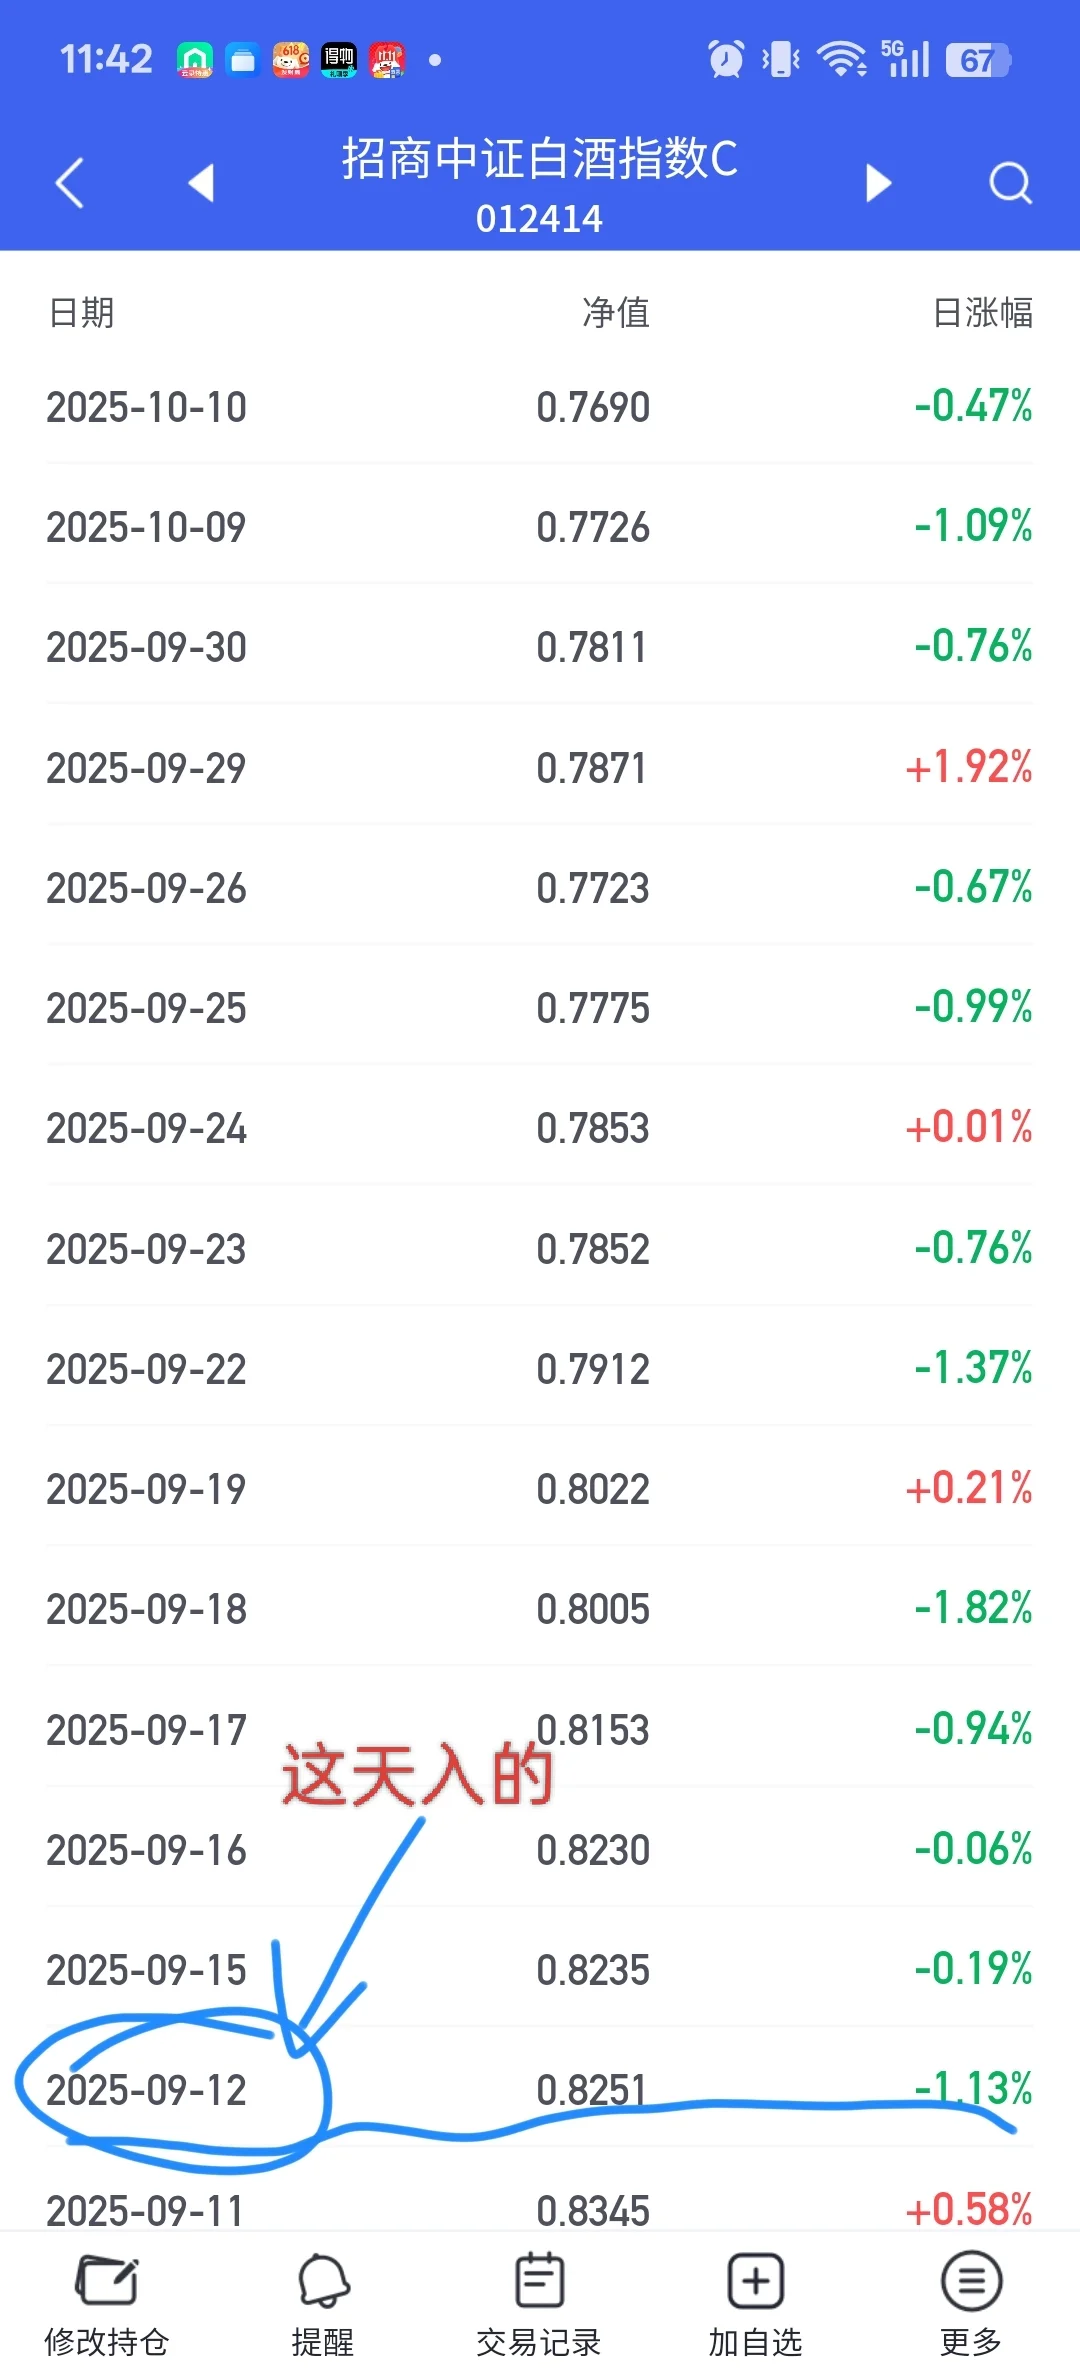This screenshot has width=1080, height=2376.
Task: Select the 2025-10-10 row date
Action: (x=146, y=408)
